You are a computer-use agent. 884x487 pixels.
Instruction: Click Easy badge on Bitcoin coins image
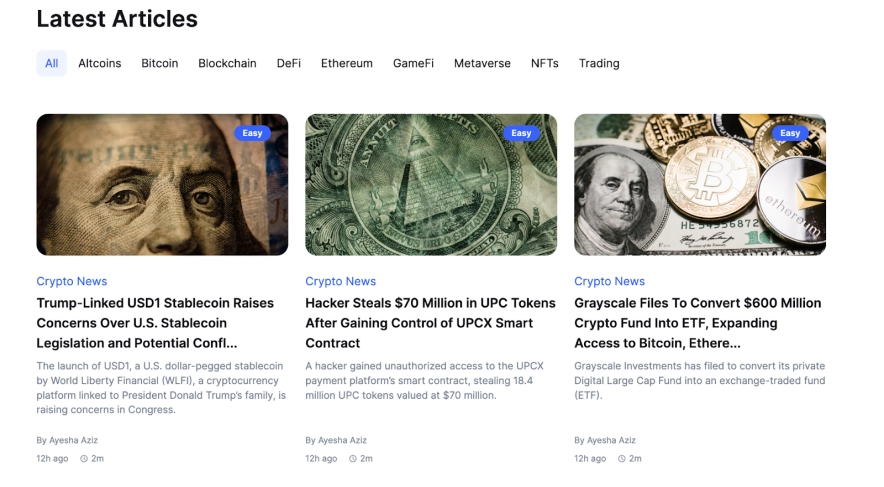[790, 133]
